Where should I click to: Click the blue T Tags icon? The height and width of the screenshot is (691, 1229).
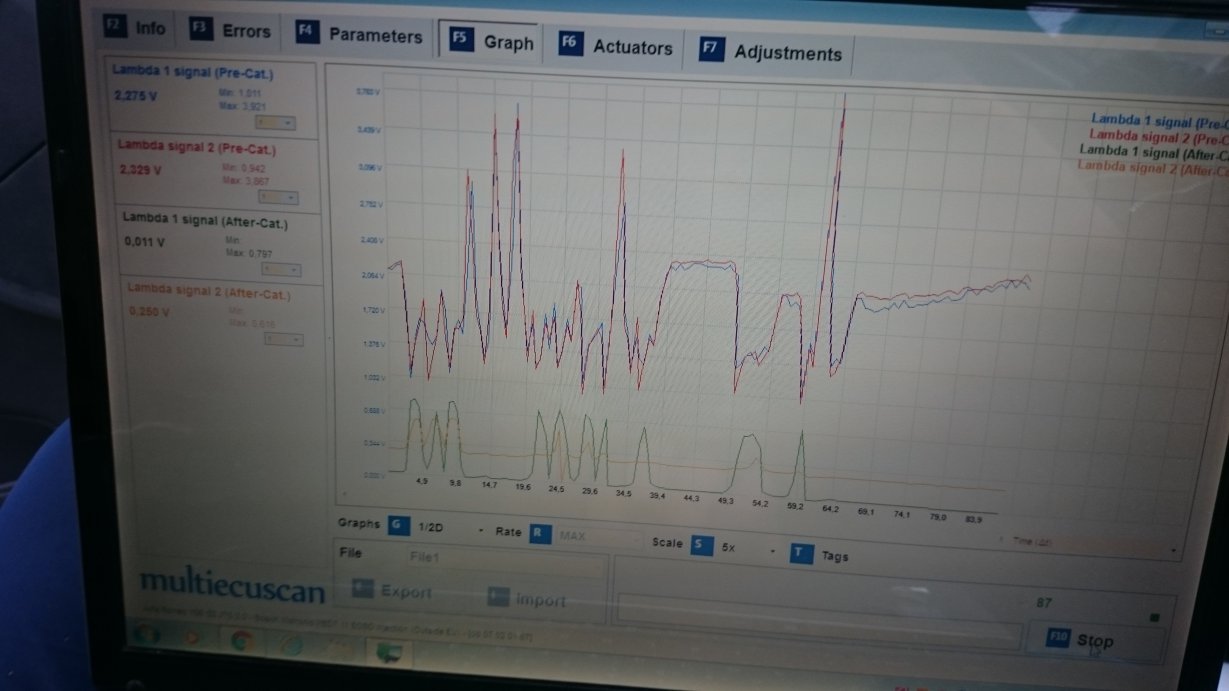(800, 553)
